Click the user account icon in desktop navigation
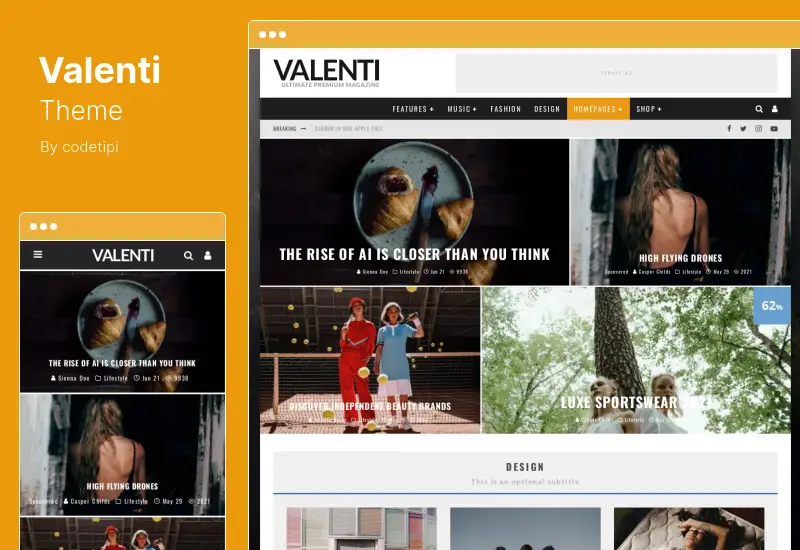 [x=774, y=109]
